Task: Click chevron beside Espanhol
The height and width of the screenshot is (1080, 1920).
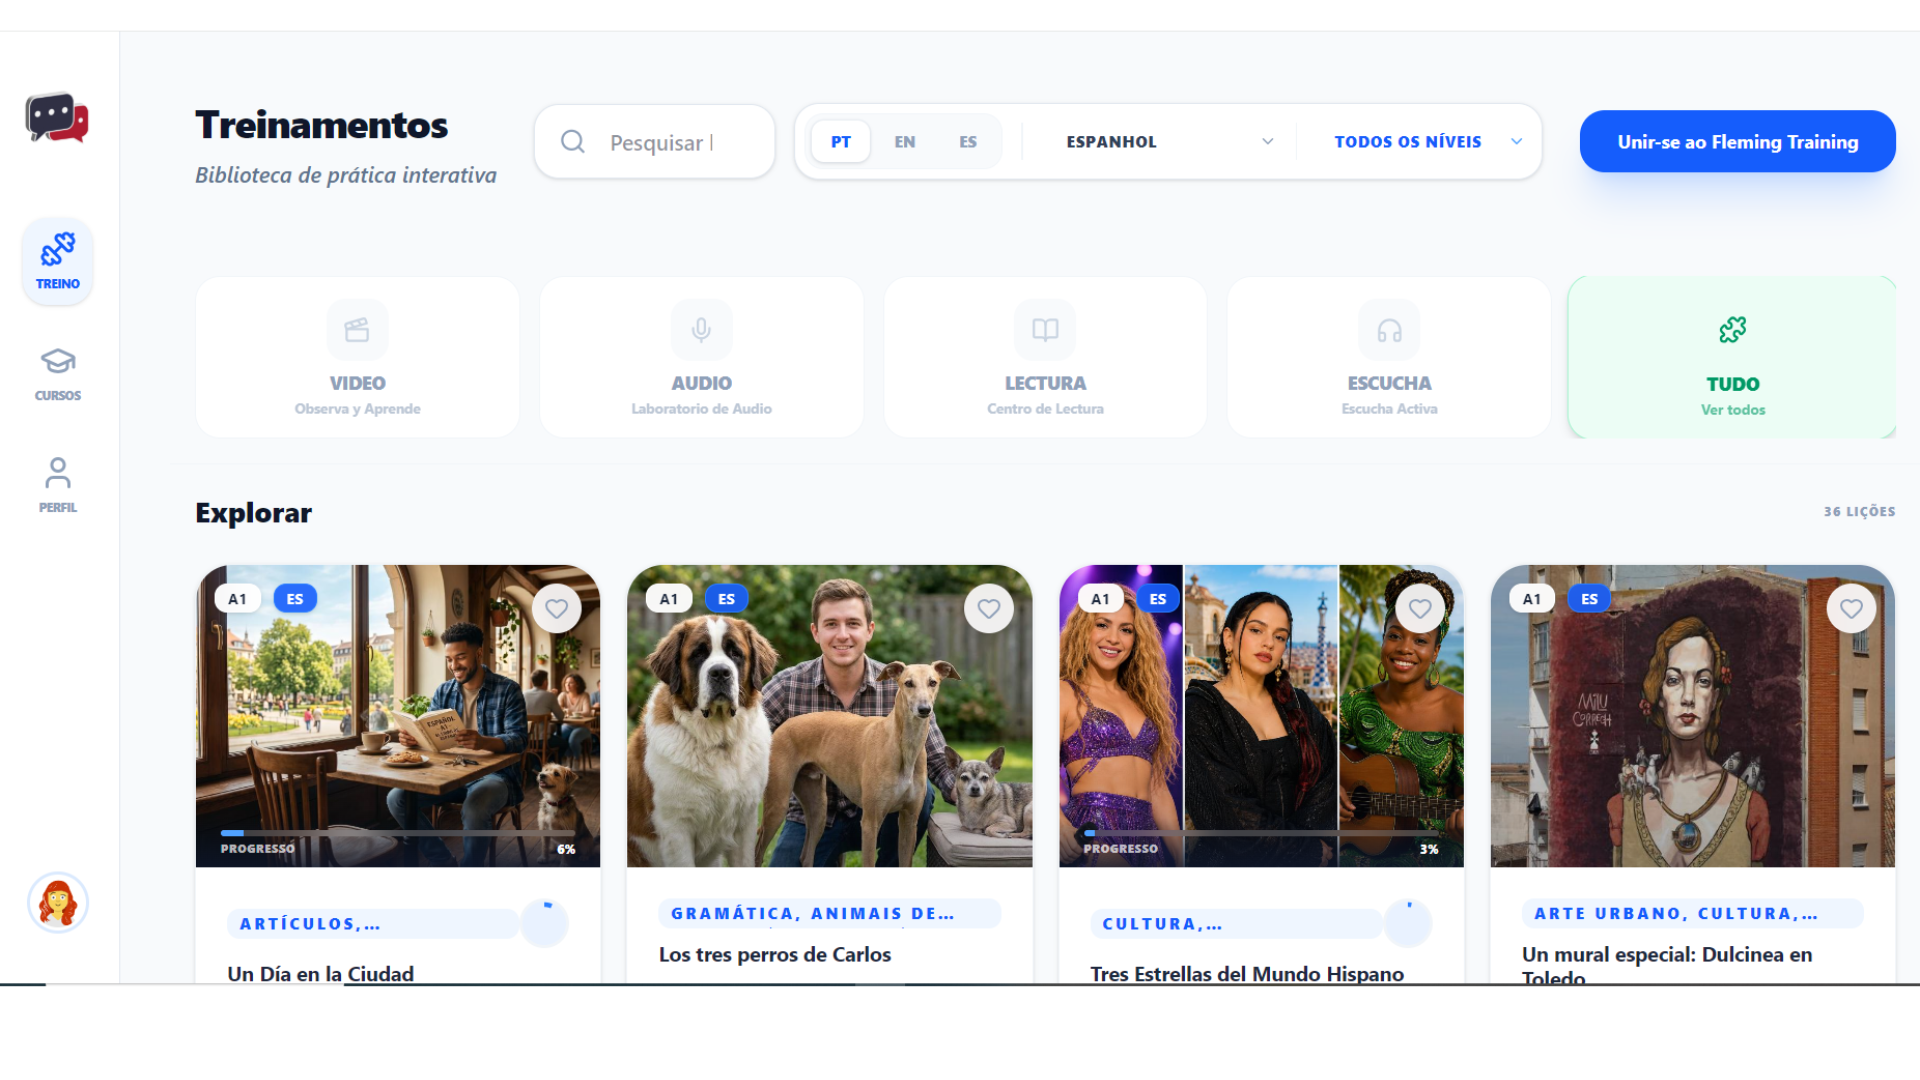Action: 1268,142
